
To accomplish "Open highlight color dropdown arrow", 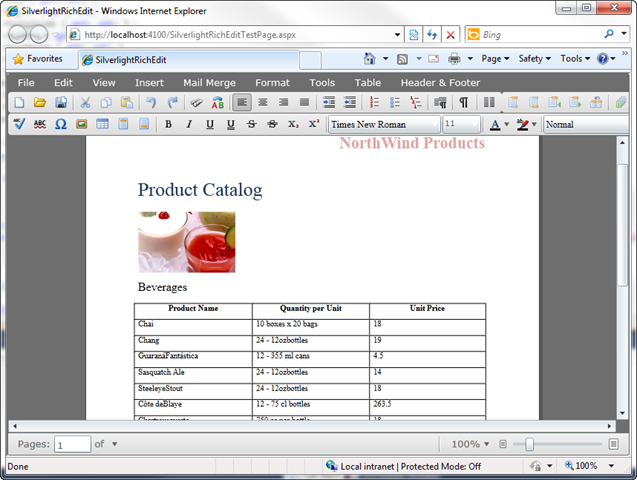I will [x=534, y=124].
